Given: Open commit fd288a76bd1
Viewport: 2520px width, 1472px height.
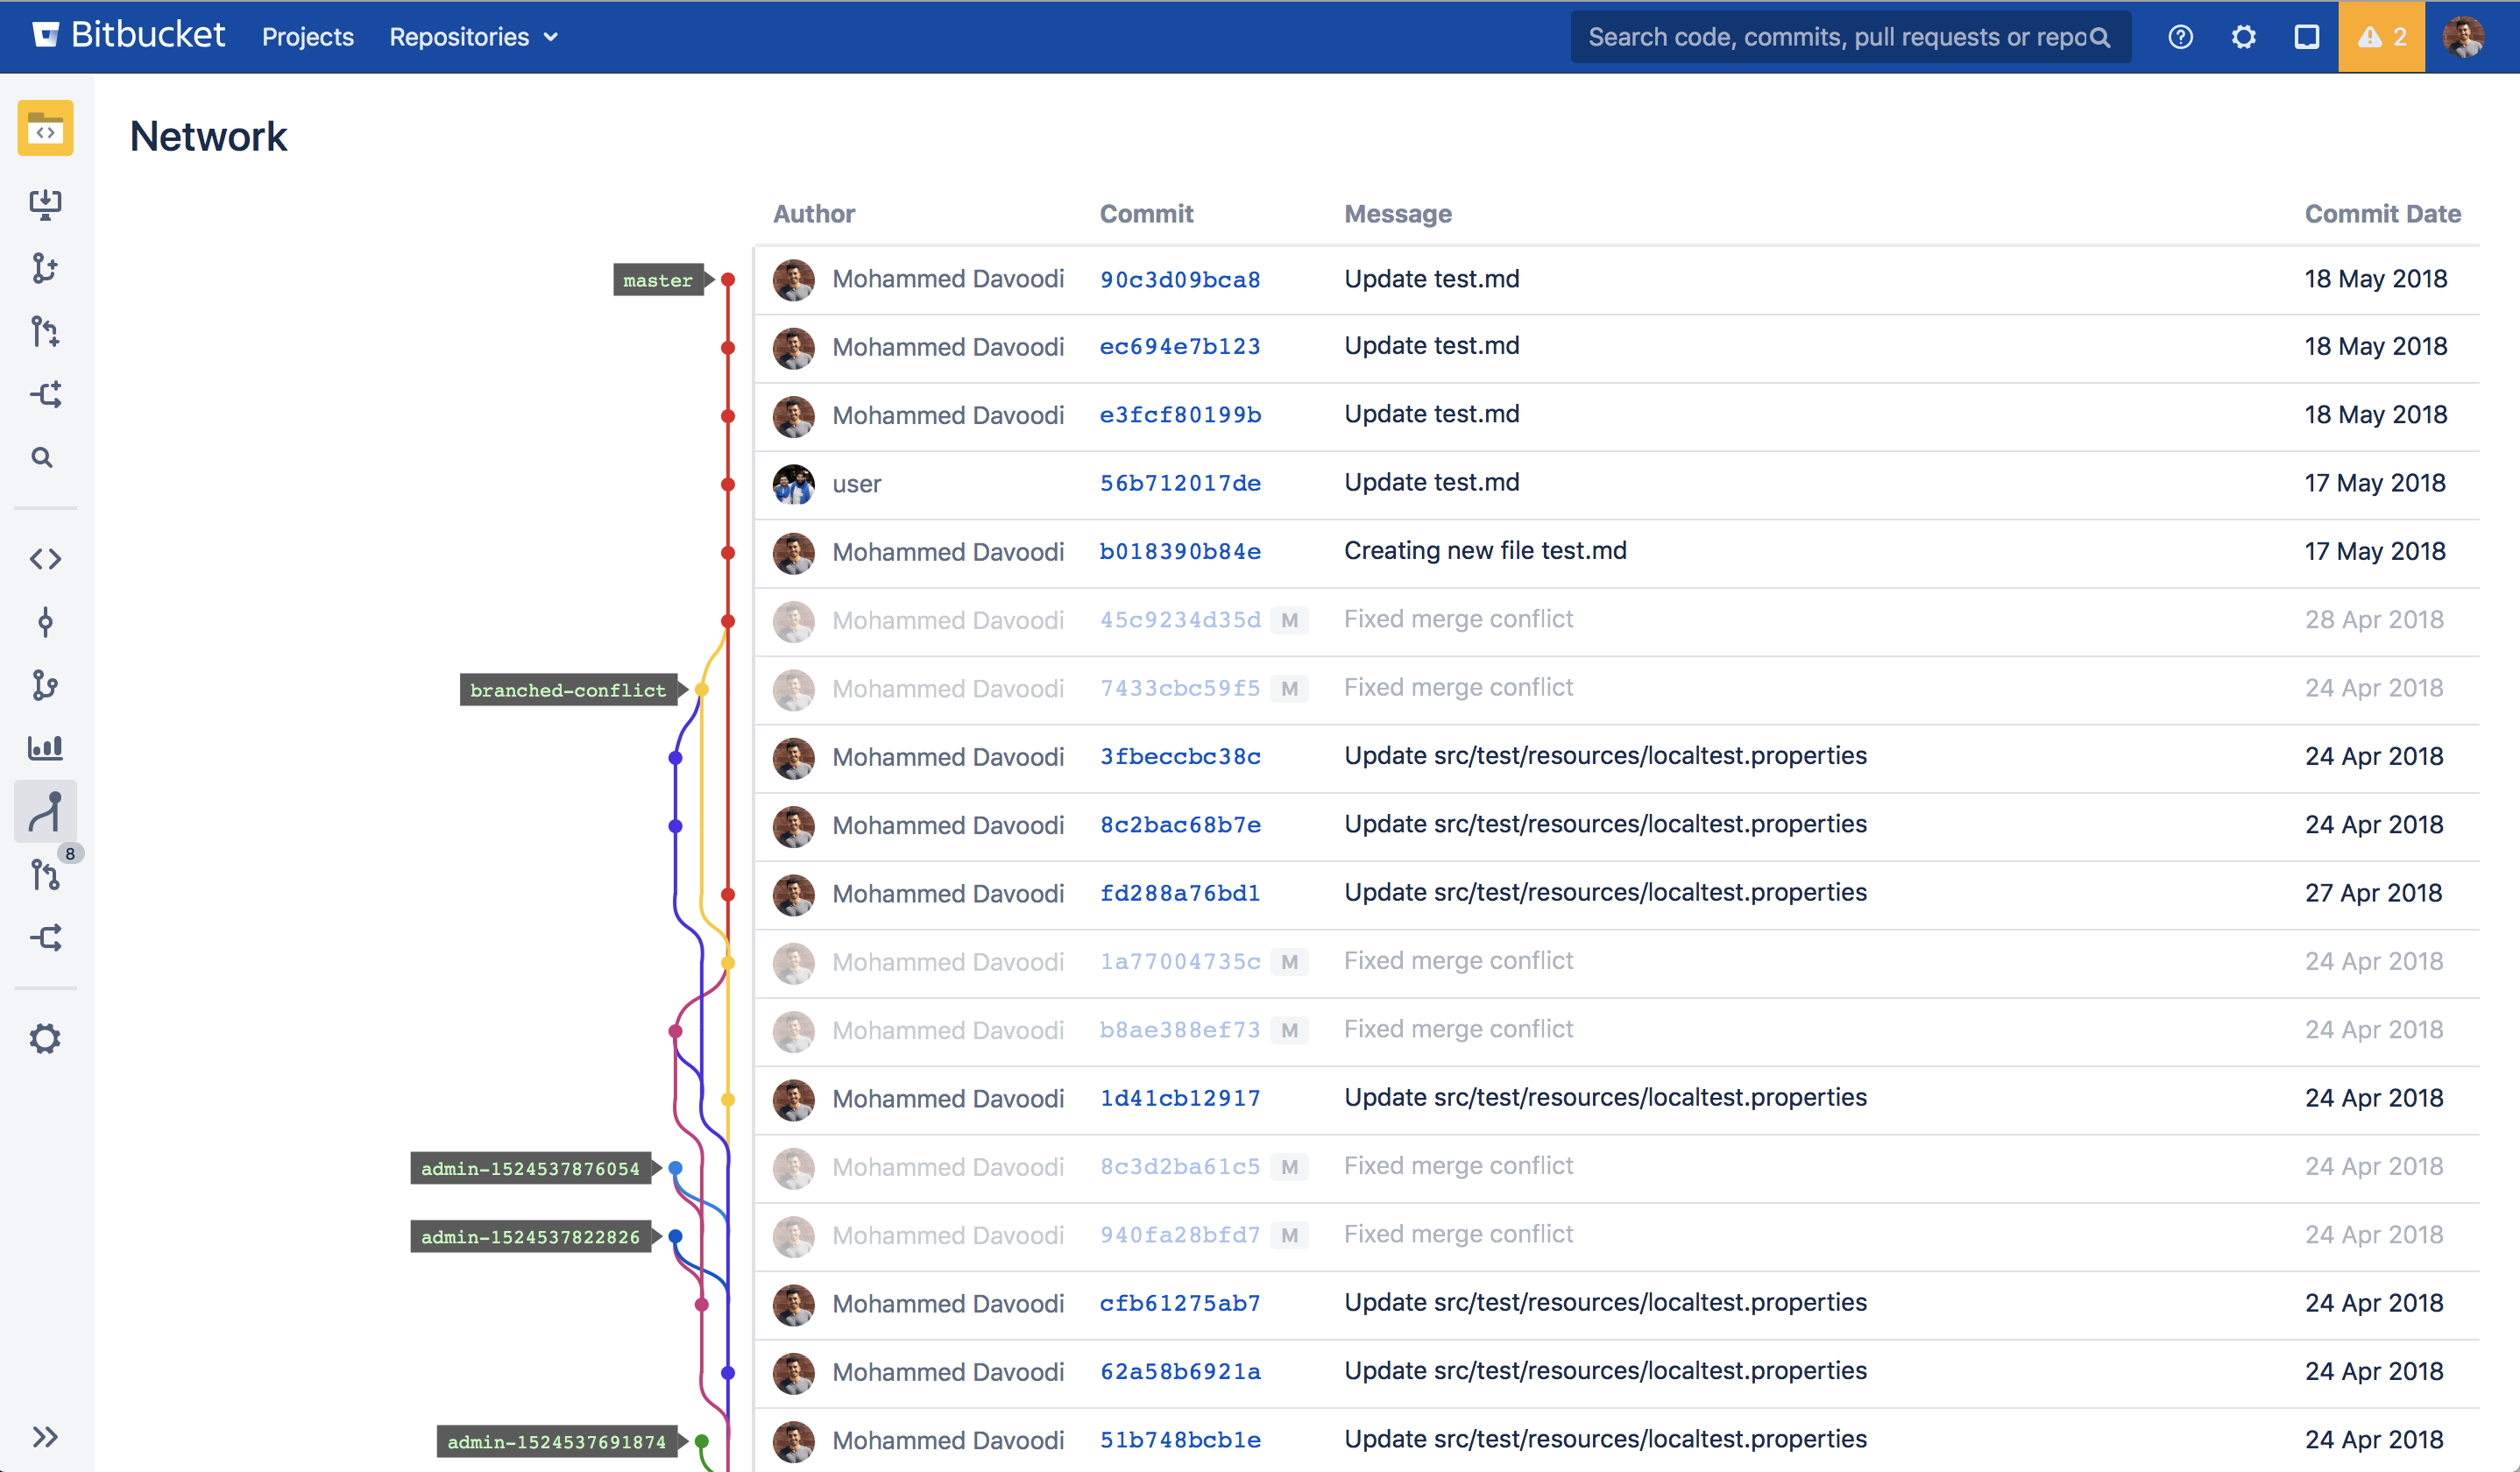Looking at the screenshot, I should (1180, 893).
